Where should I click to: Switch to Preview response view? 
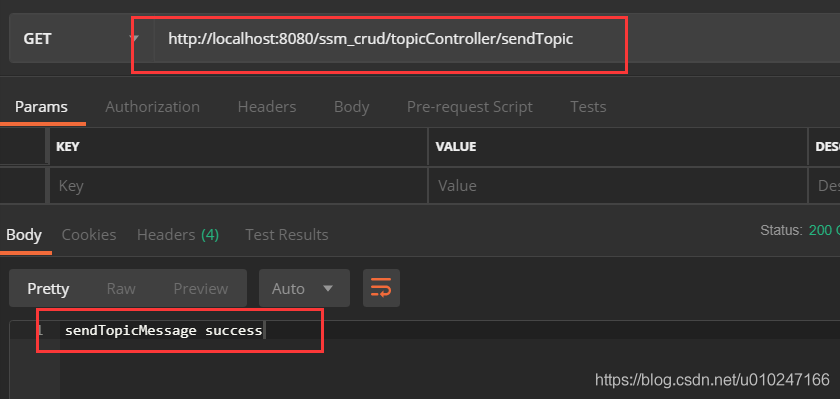pos(201,289)
